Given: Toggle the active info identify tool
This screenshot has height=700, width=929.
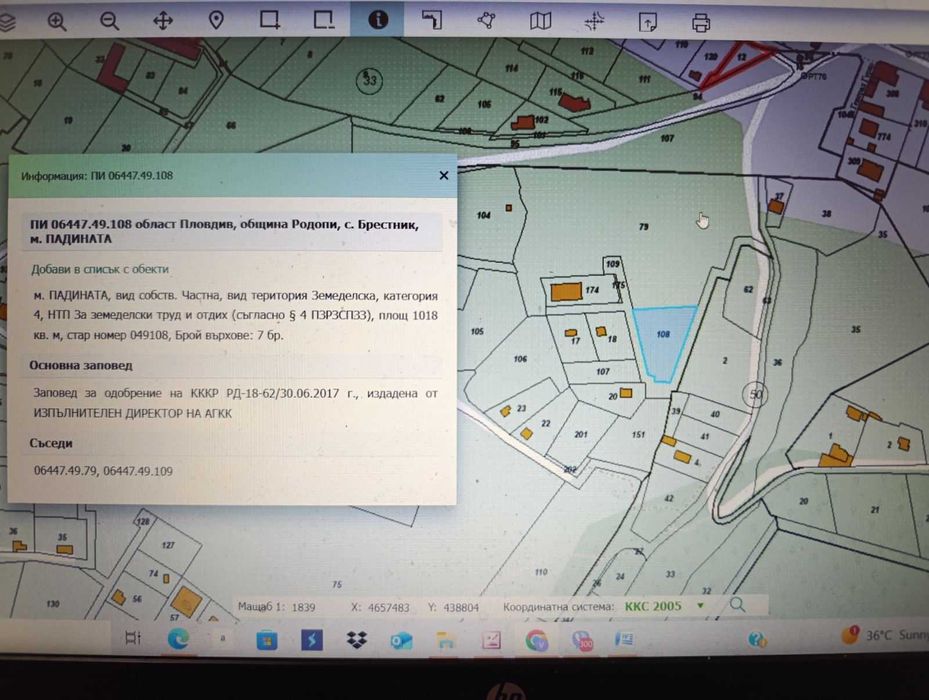Looking at the screenshot, I should [x=377, y=20].
